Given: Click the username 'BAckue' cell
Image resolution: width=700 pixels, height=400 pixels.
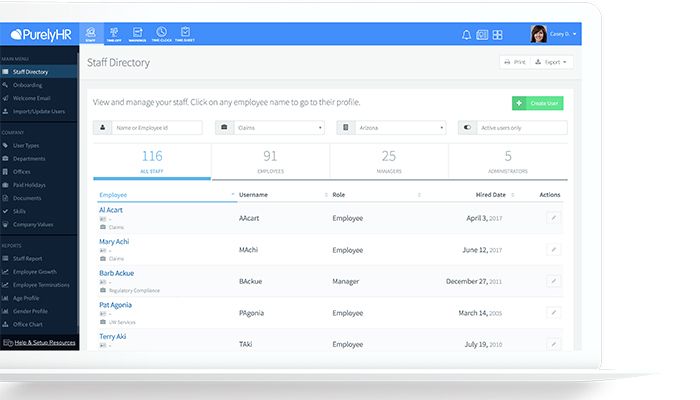Looking at the screenshot, I should coord(250,281).
